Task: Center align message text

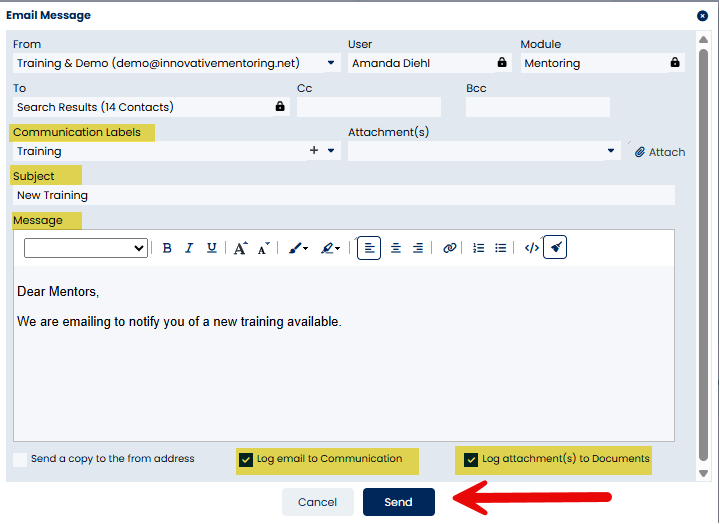Action: click(x=395, y=248)
